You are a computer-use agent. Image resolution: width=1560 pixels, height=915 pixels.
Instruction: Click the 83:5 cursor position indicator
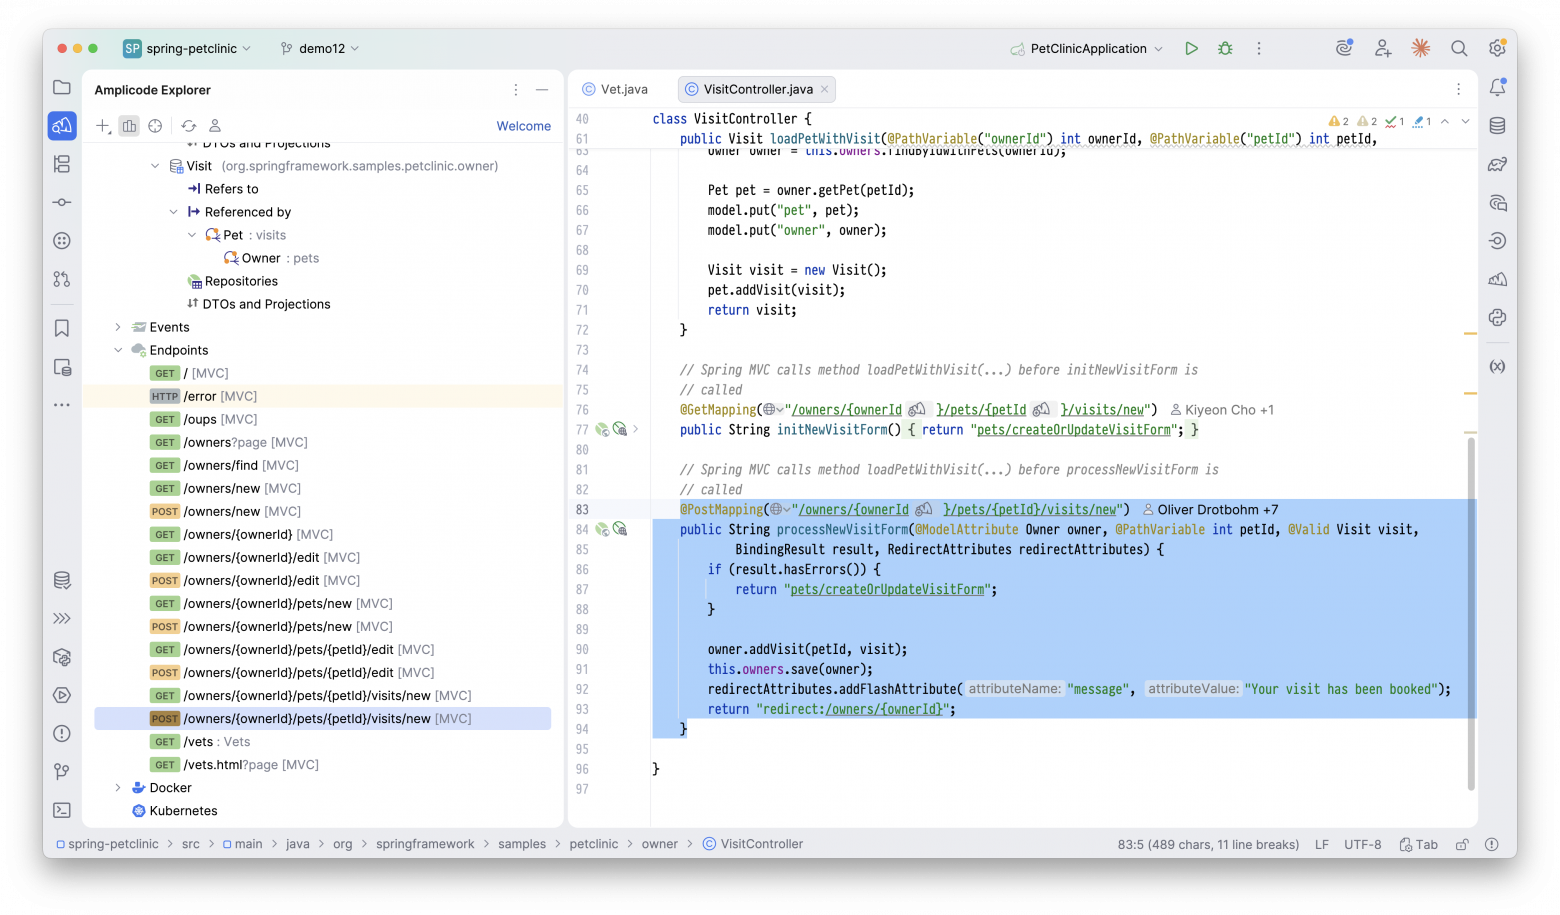[x=1208, y=844]
